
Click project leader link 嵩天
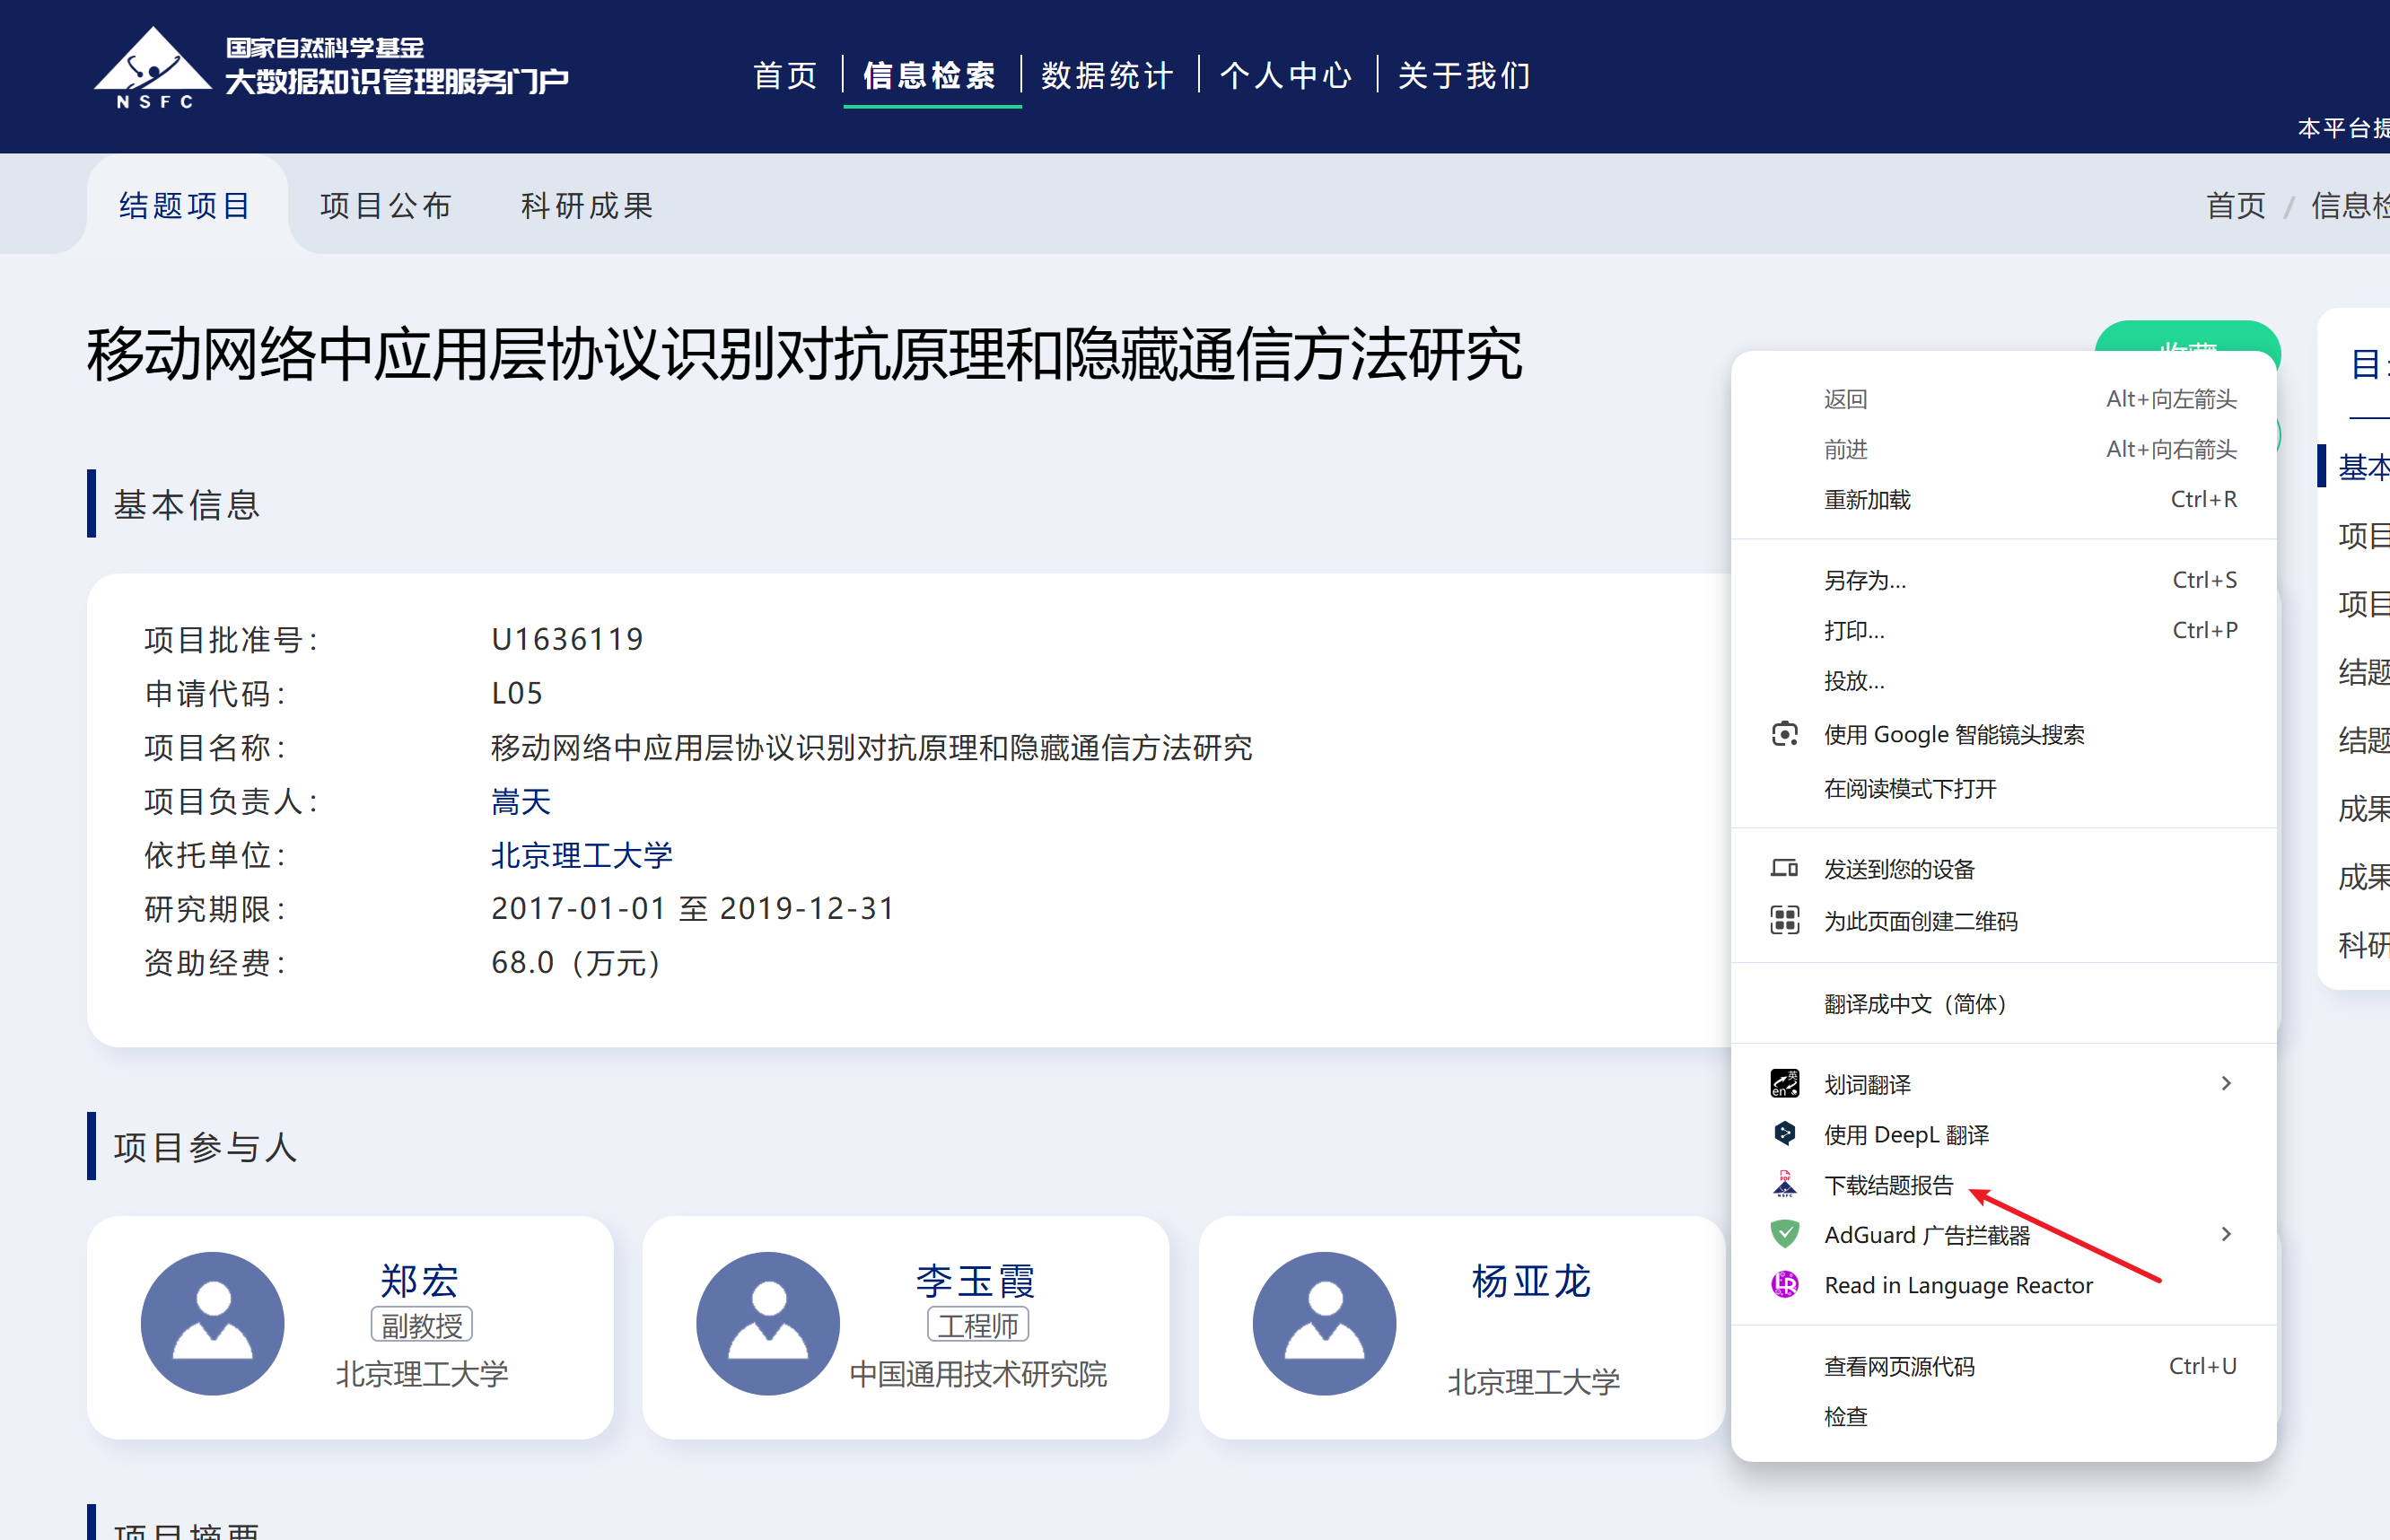(x=521, y=802)
